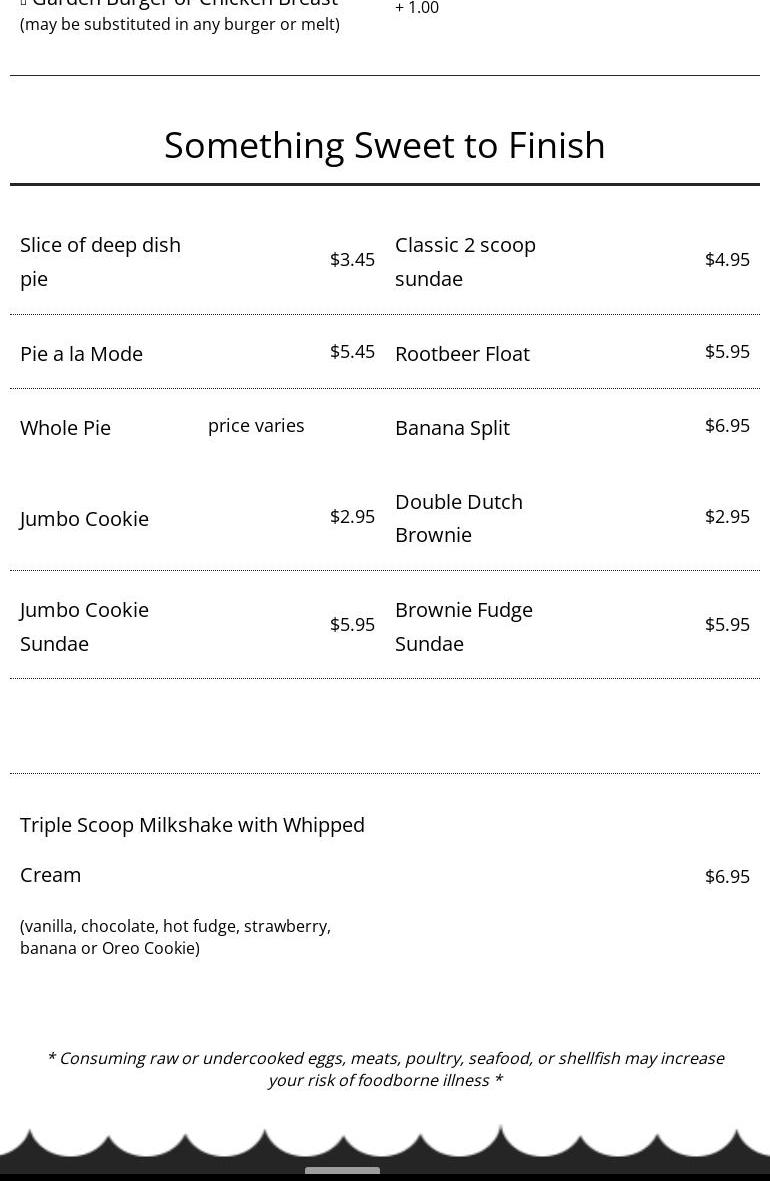Choose the Jumbo Cookie Sundae item
This screenshot has width=770, height=1181.
tap(84, 626)
